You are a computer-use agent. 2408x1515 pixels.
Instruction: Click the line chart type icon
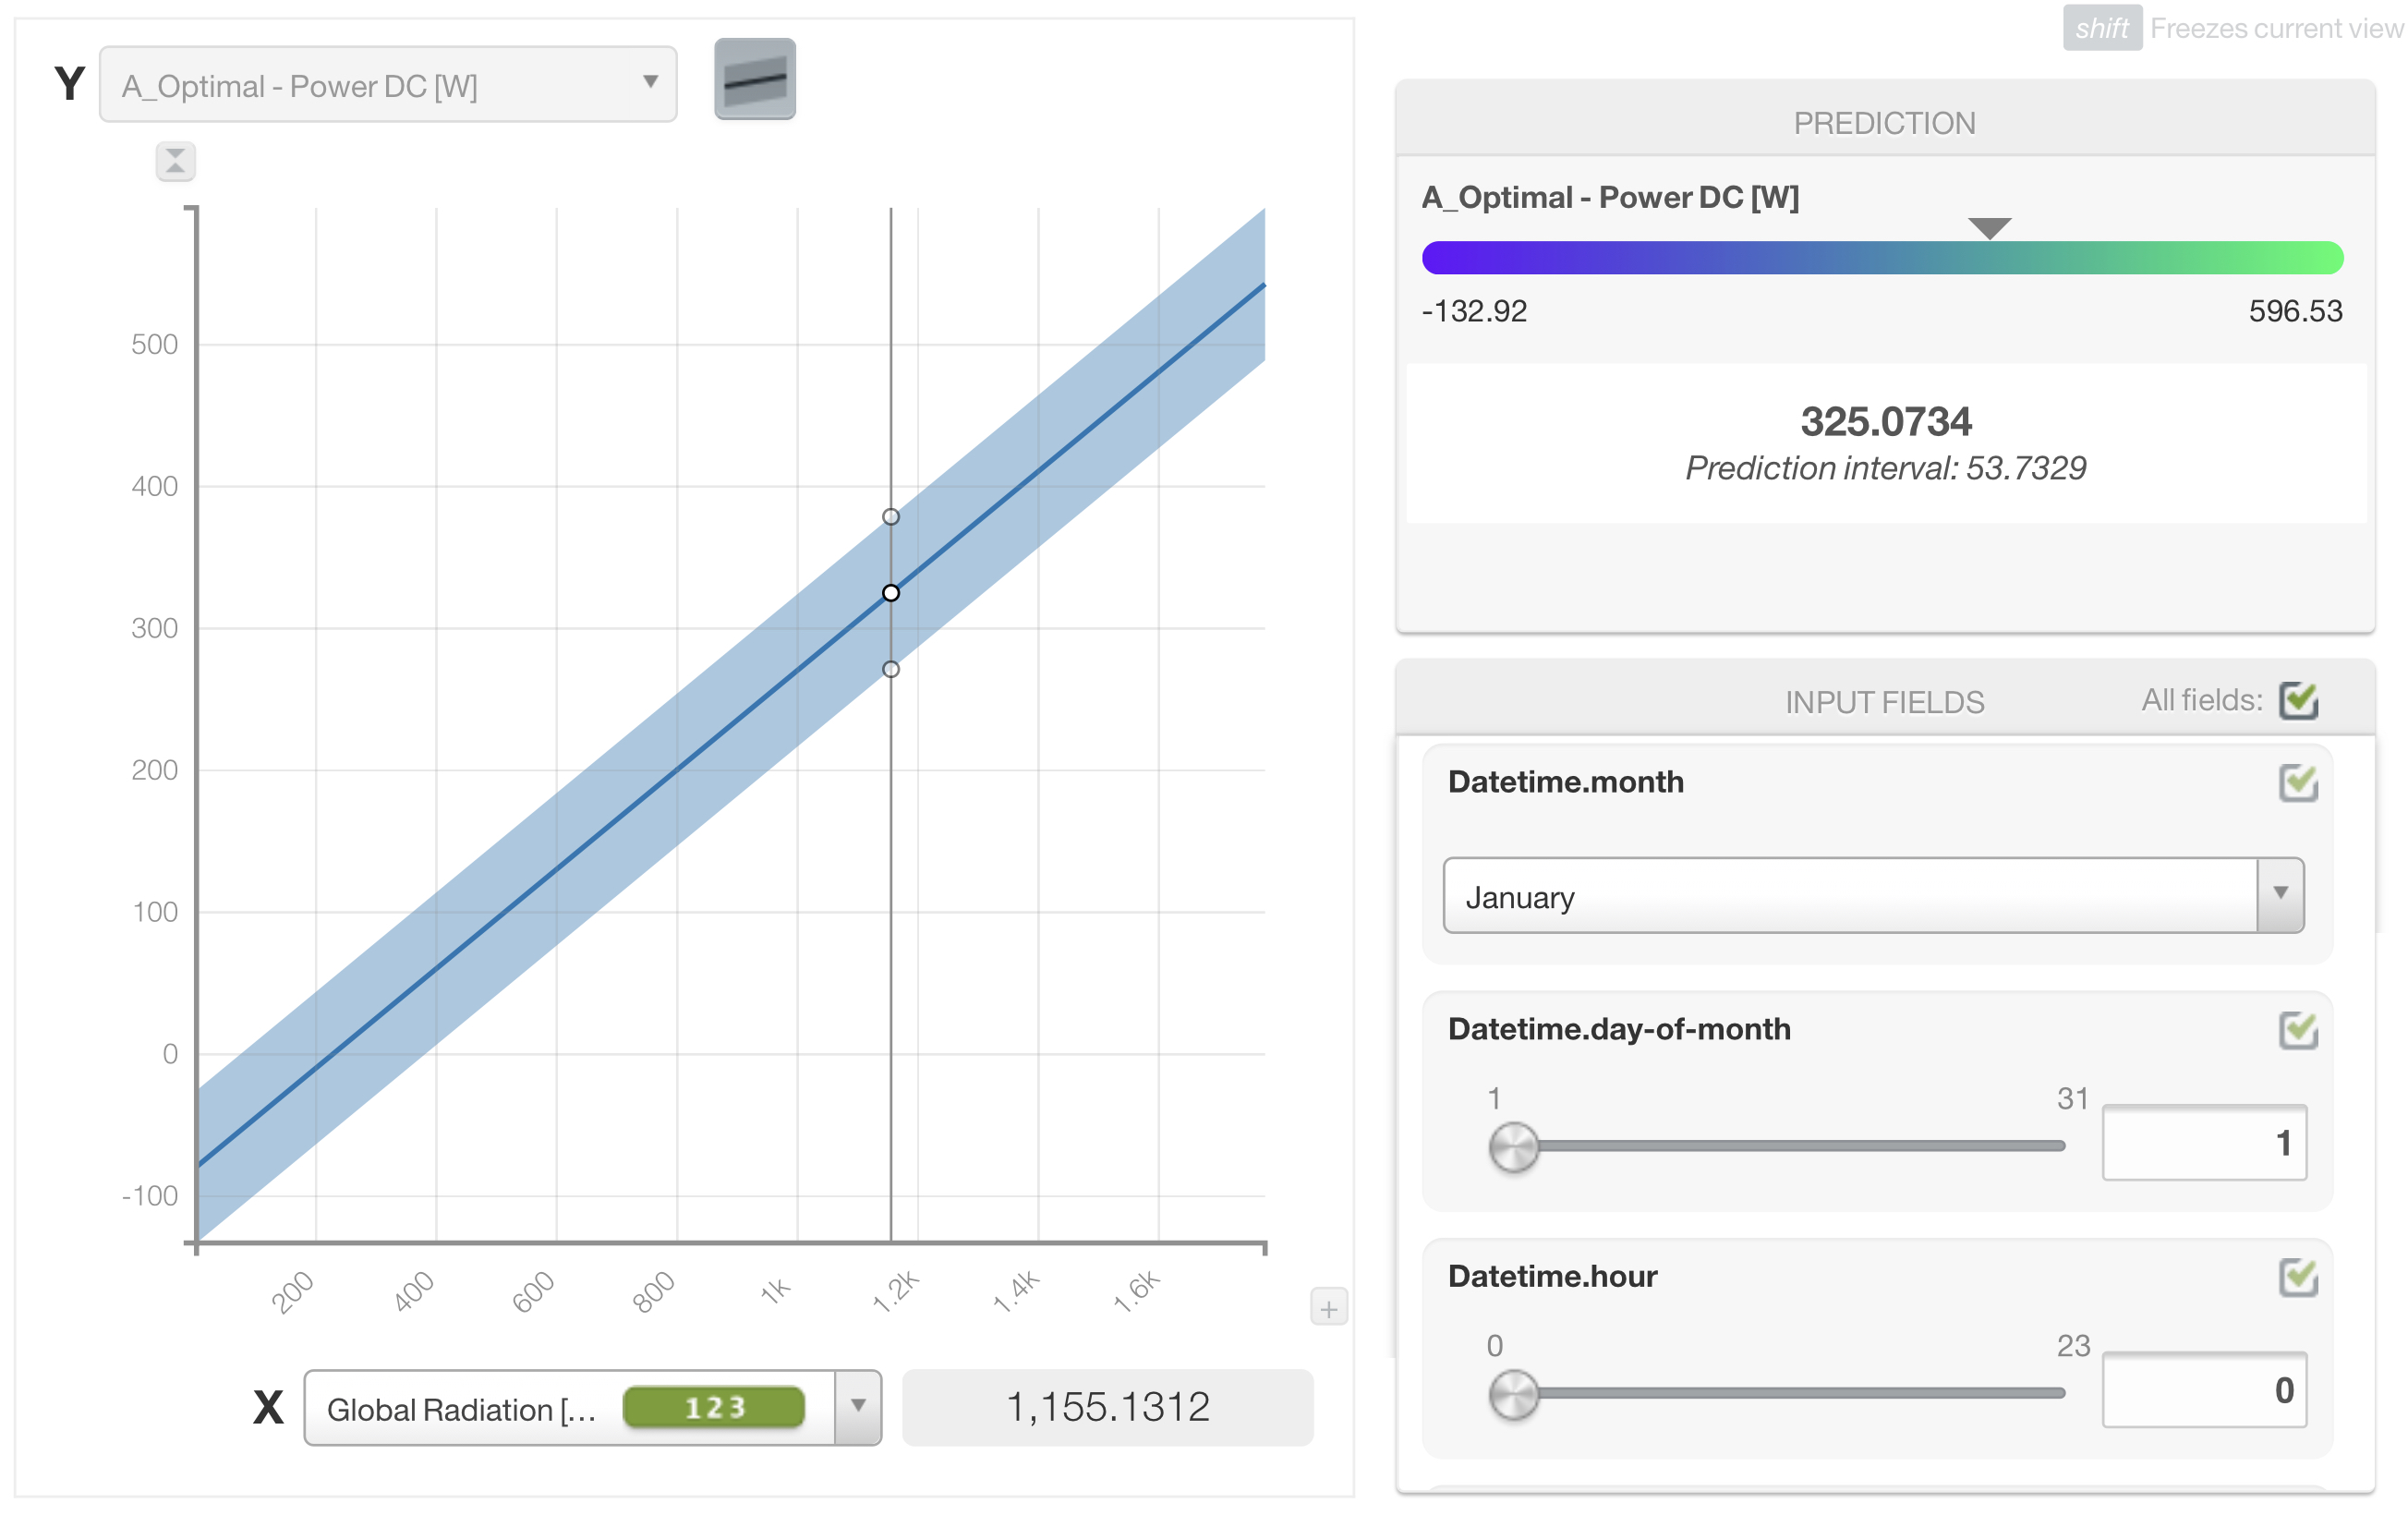(x=754, y=79)
